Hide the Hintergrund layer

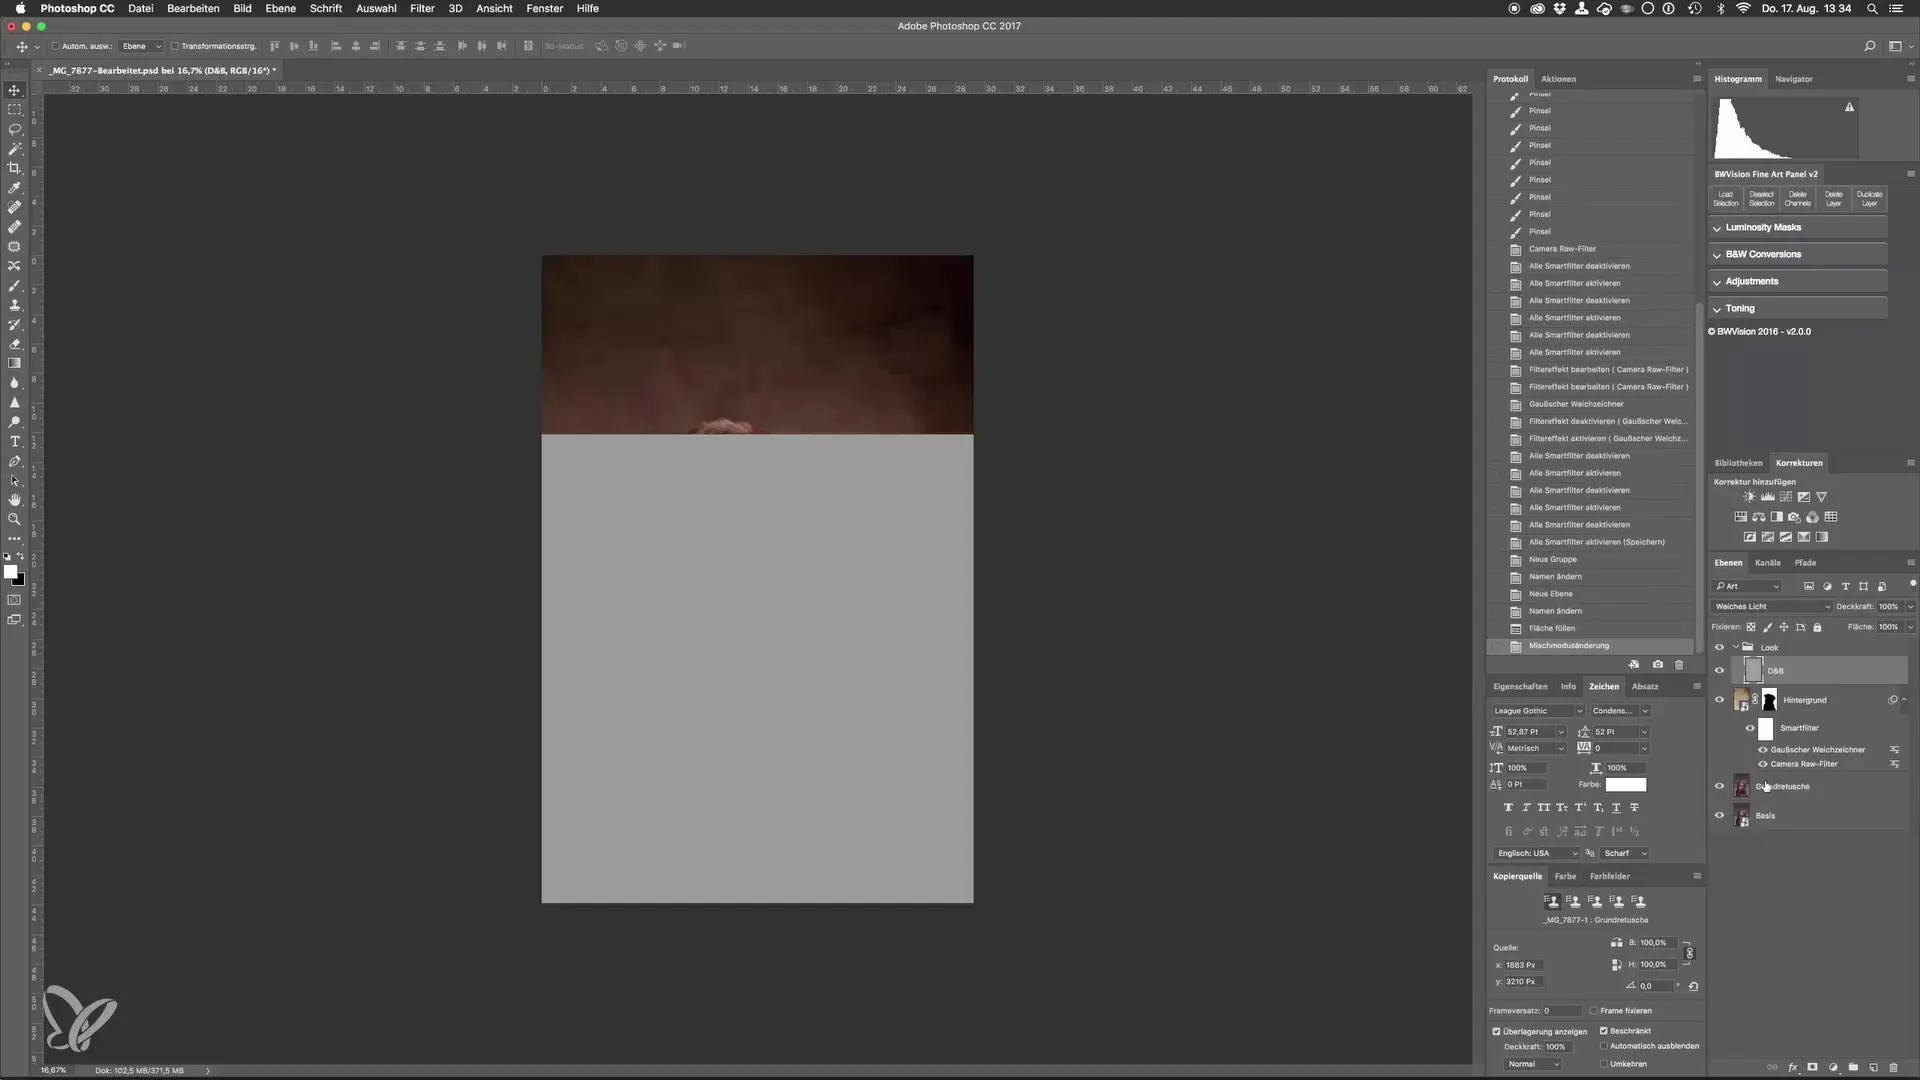(x=1719, y=700)
